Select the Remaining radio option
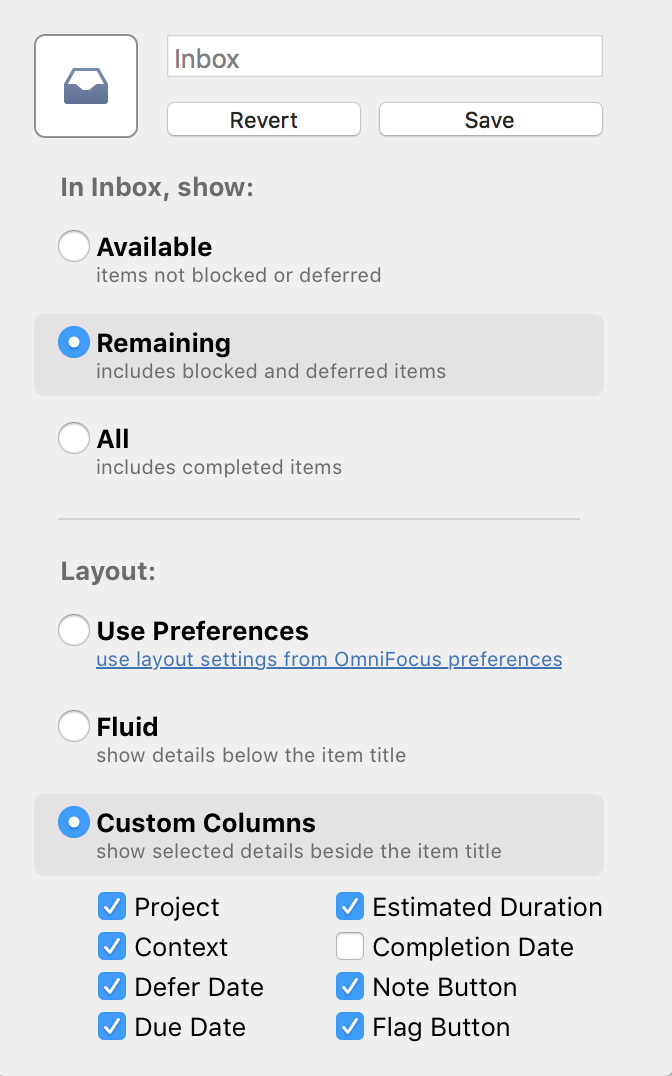 [74, 342]
